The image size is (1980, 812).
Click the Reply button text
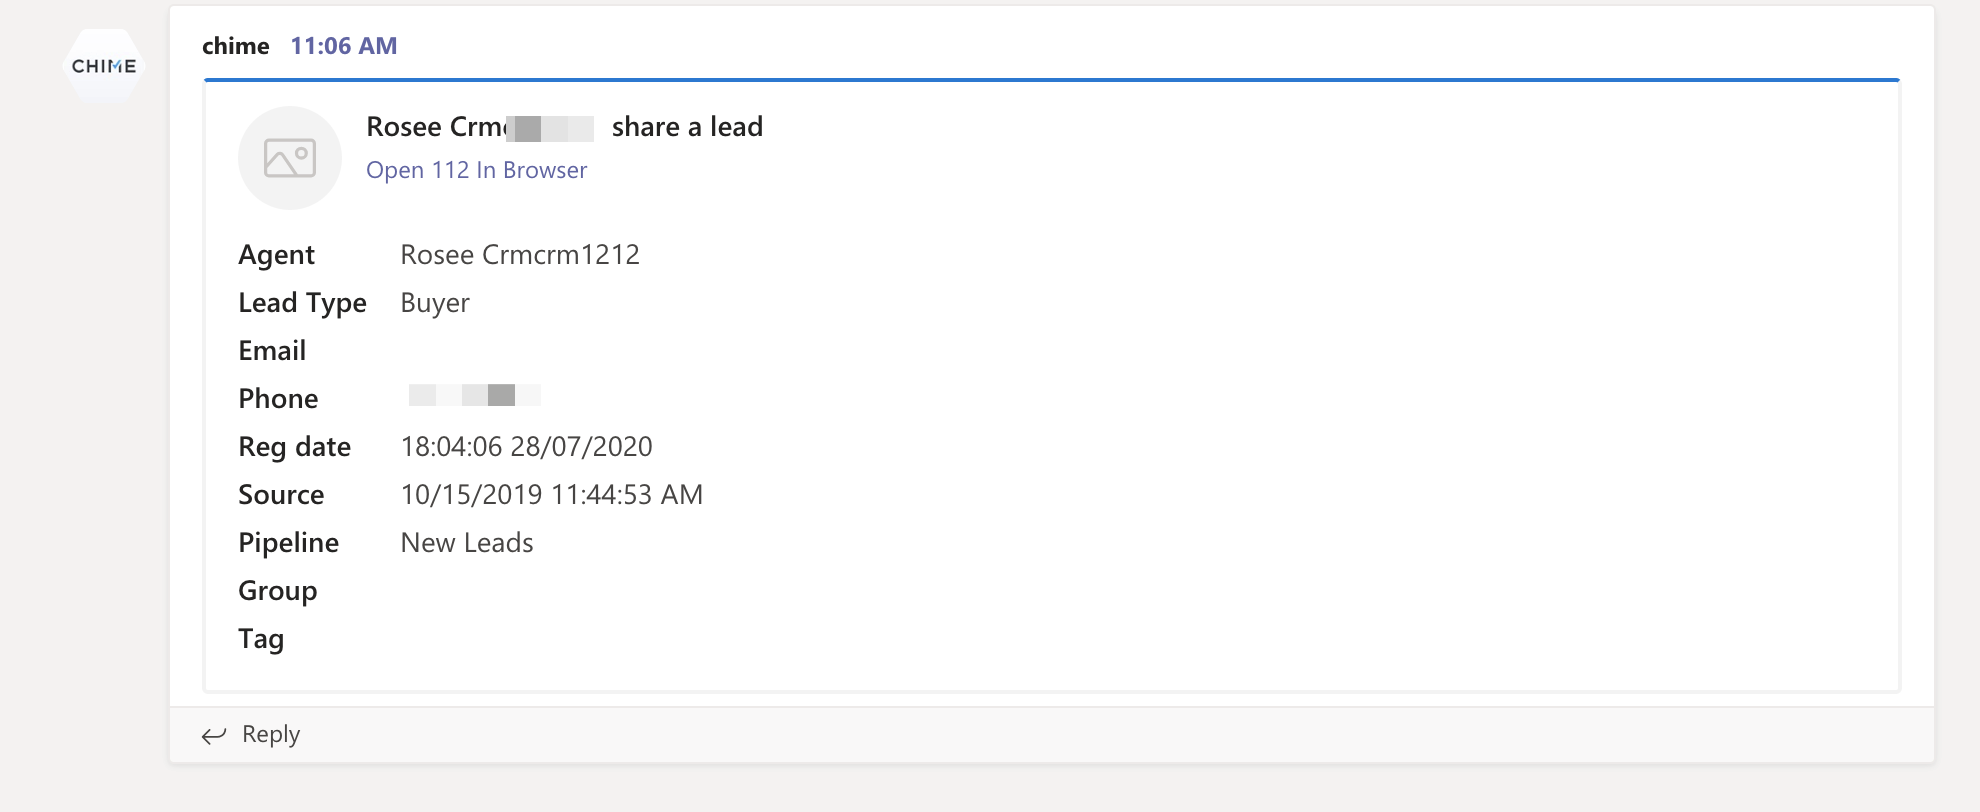click(x=271, y=734)
